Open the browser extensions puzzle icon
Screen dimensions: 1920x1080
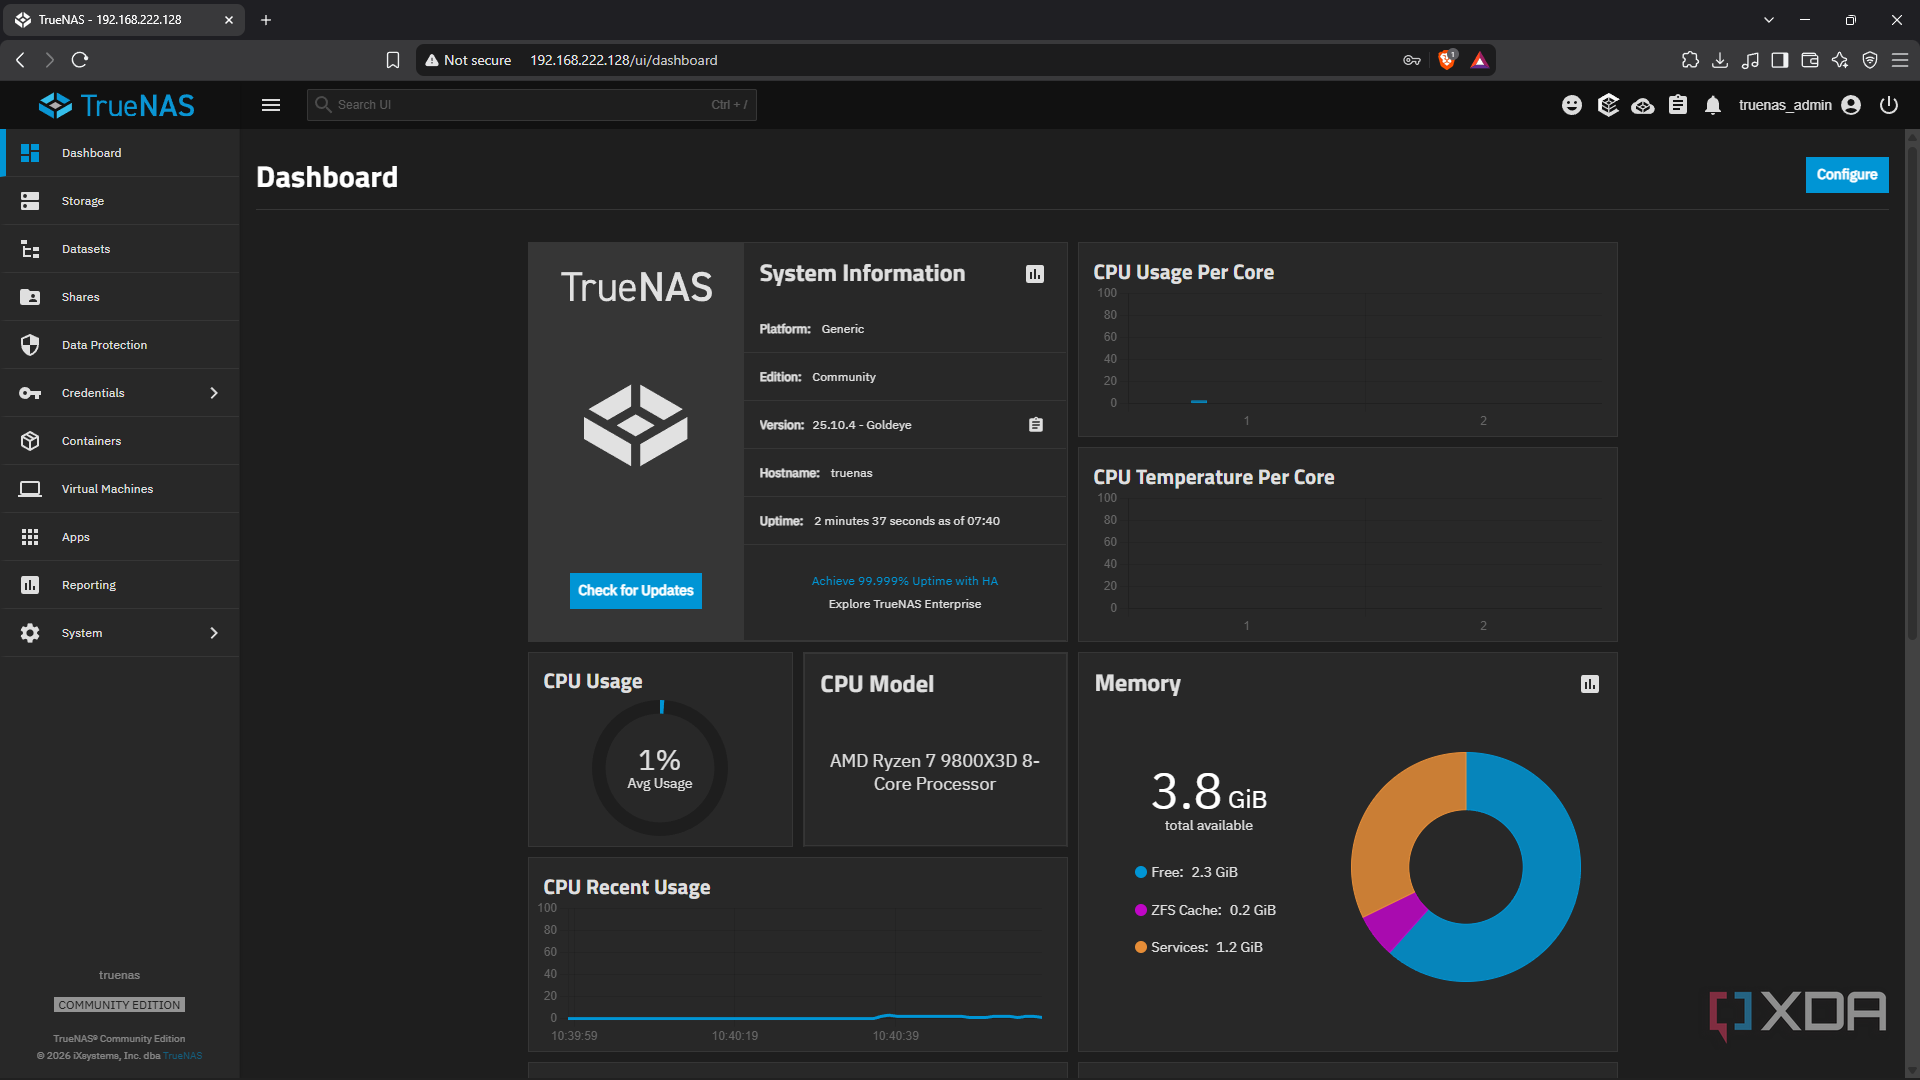click(1690, 60)
